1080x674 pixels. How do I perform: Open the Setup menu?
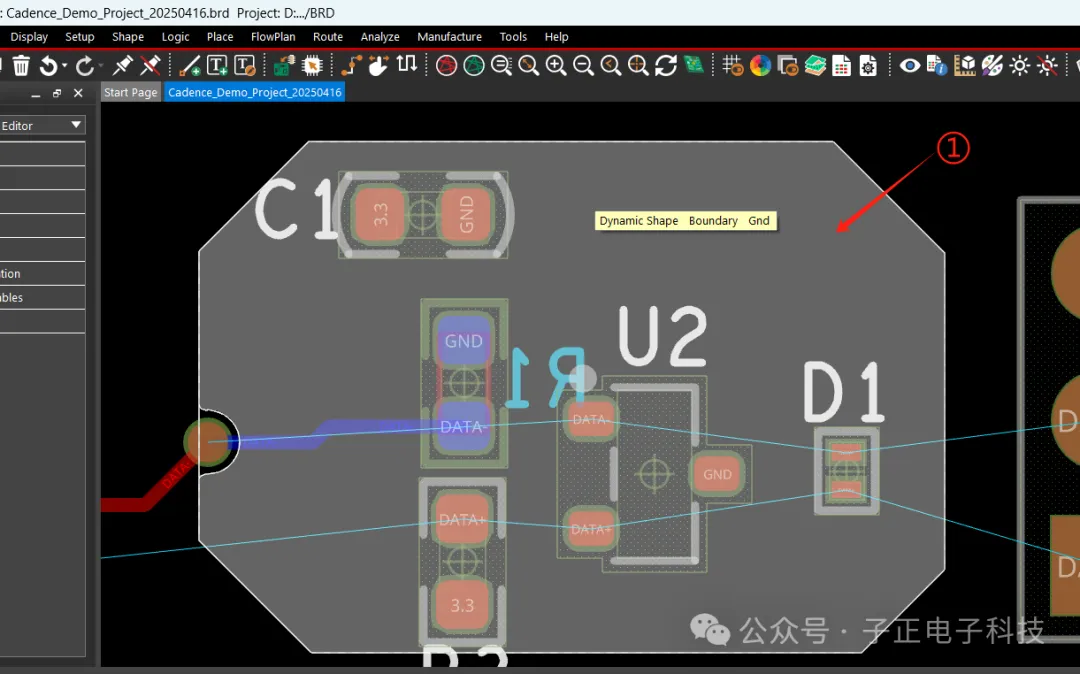pos(80,36)
